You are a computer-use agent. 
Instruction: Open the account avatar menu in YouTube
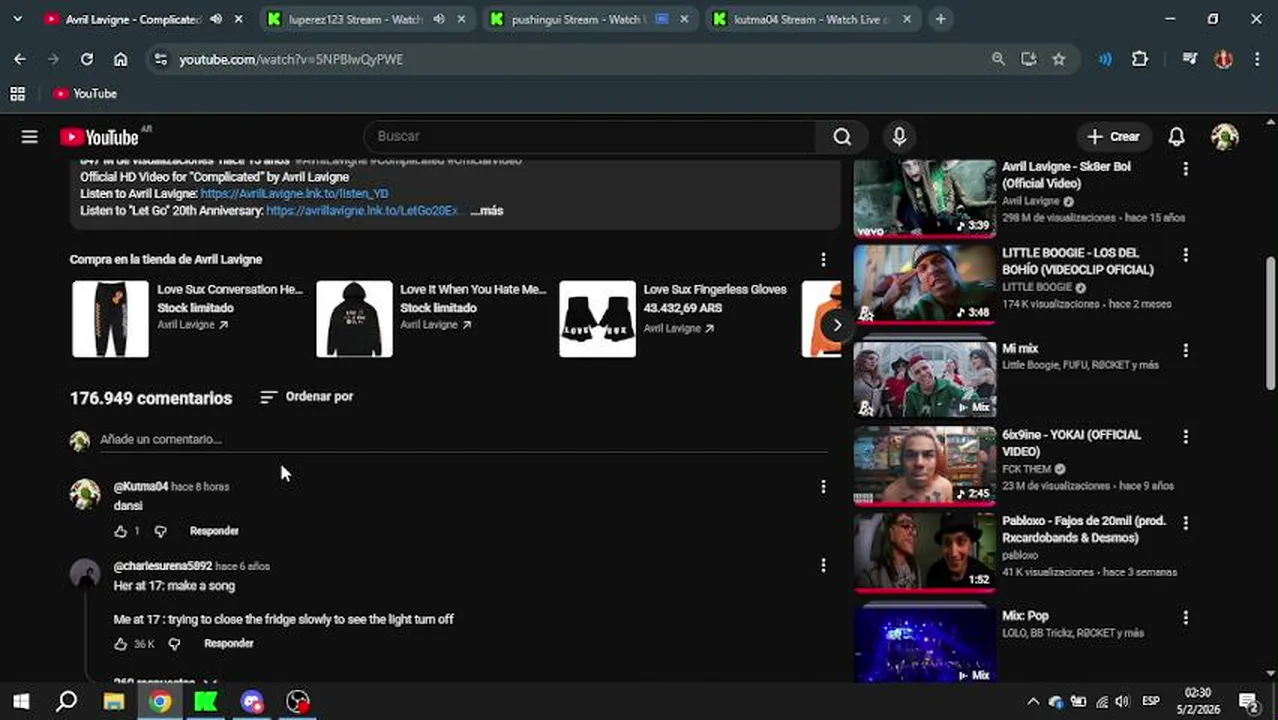pyautogui.click(x=1225, y=137)
